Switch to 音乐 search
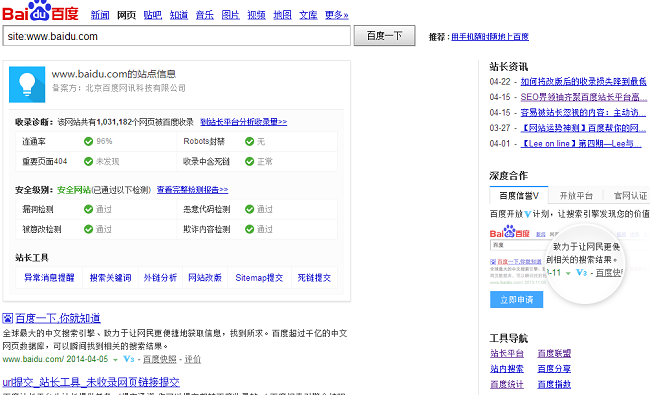The image size is (650, 395). coord(205,15)
